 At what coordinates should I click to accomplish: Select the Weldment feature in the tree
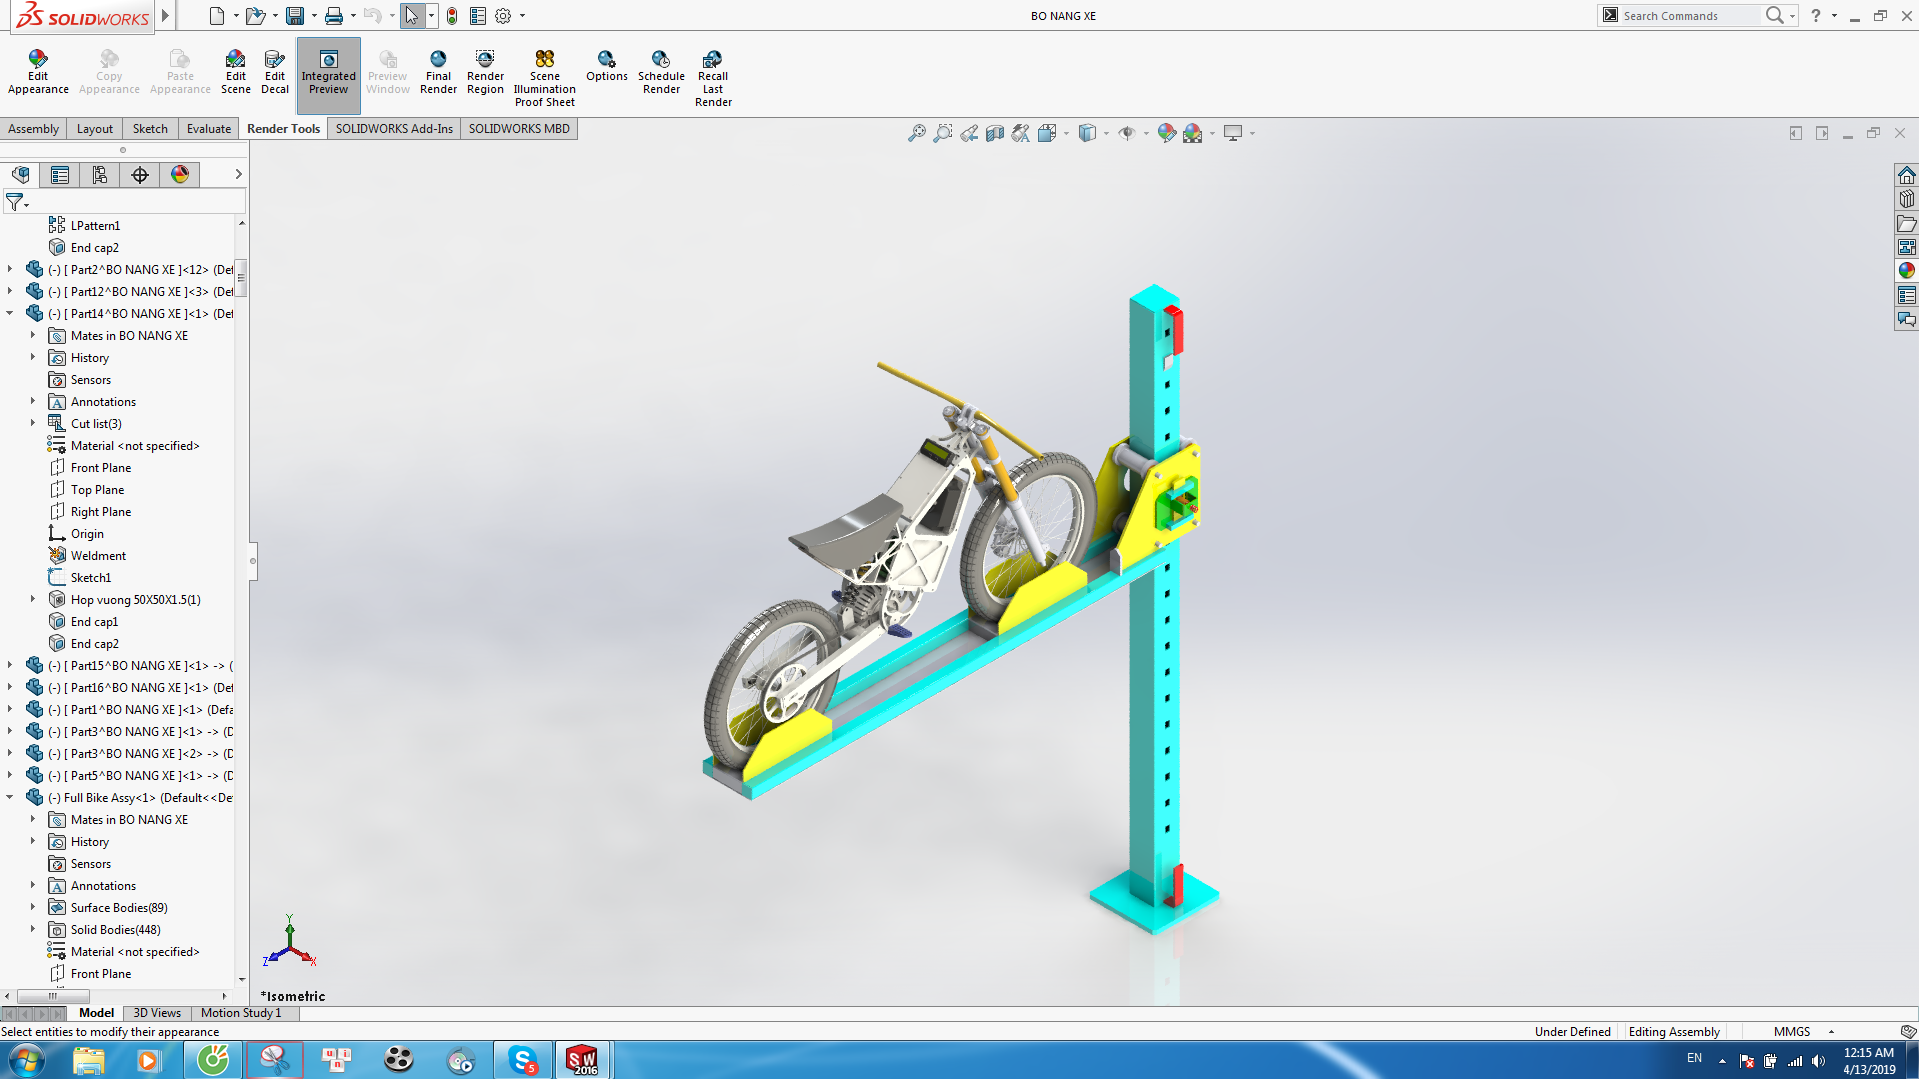click(98, 556)
